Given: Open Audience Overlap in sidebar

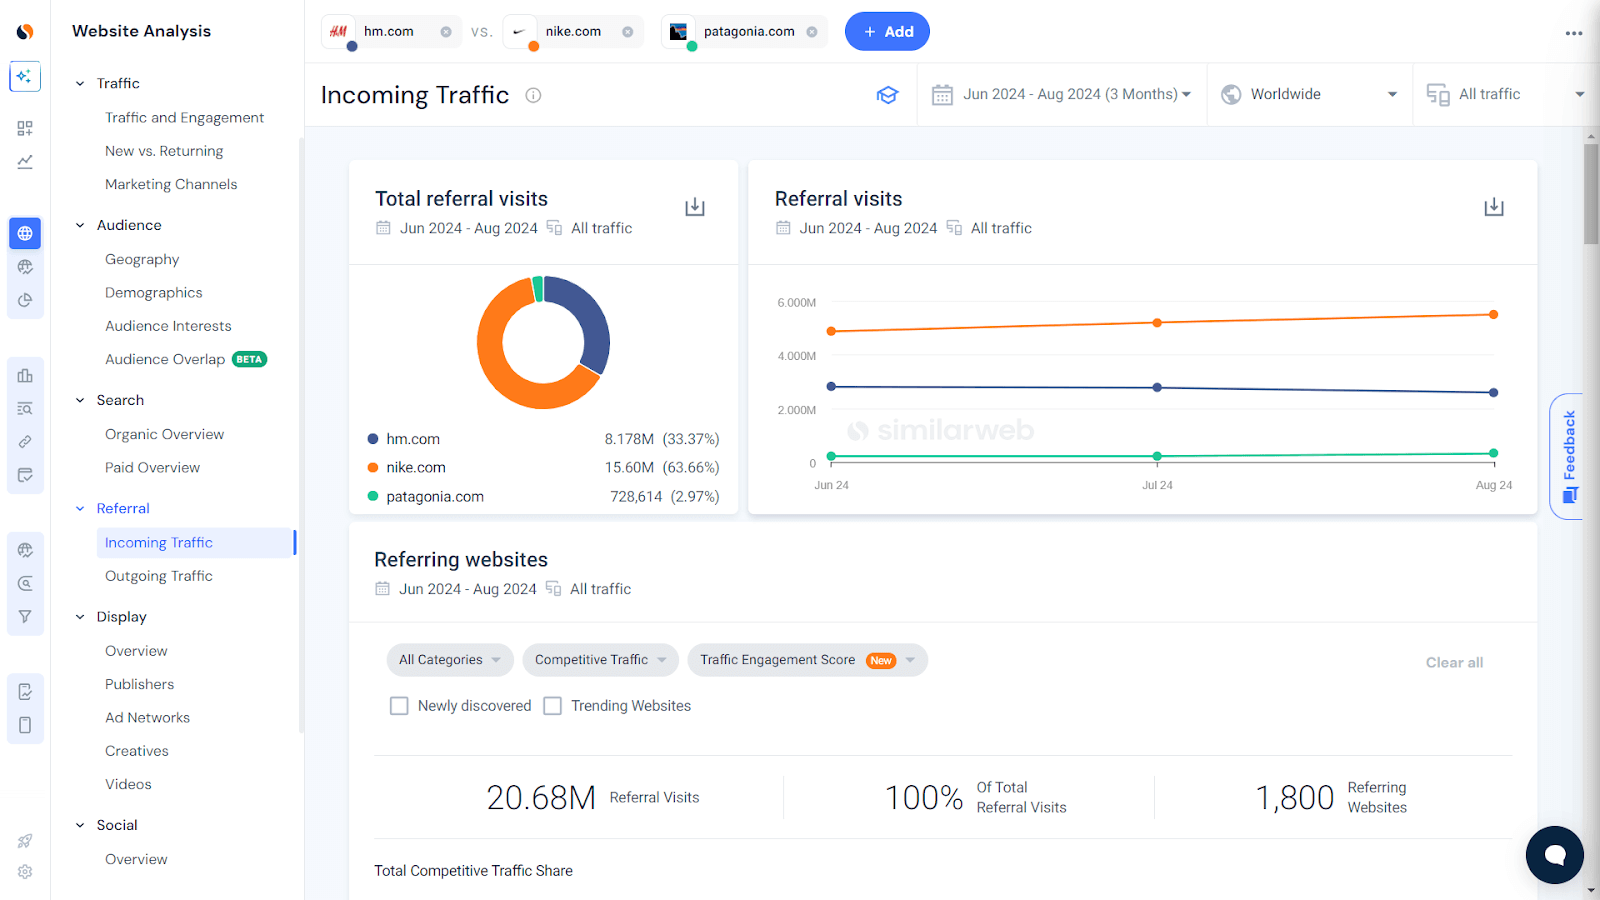Looking at the screenshot, I should (165, 359).
